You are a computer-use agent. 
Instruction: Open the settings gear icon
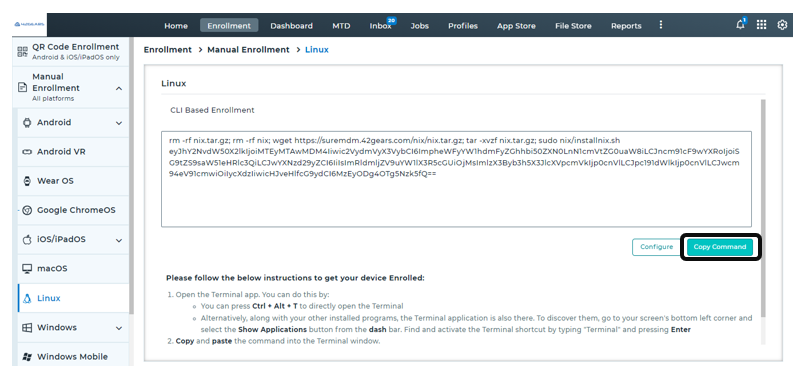pos(782,25)
